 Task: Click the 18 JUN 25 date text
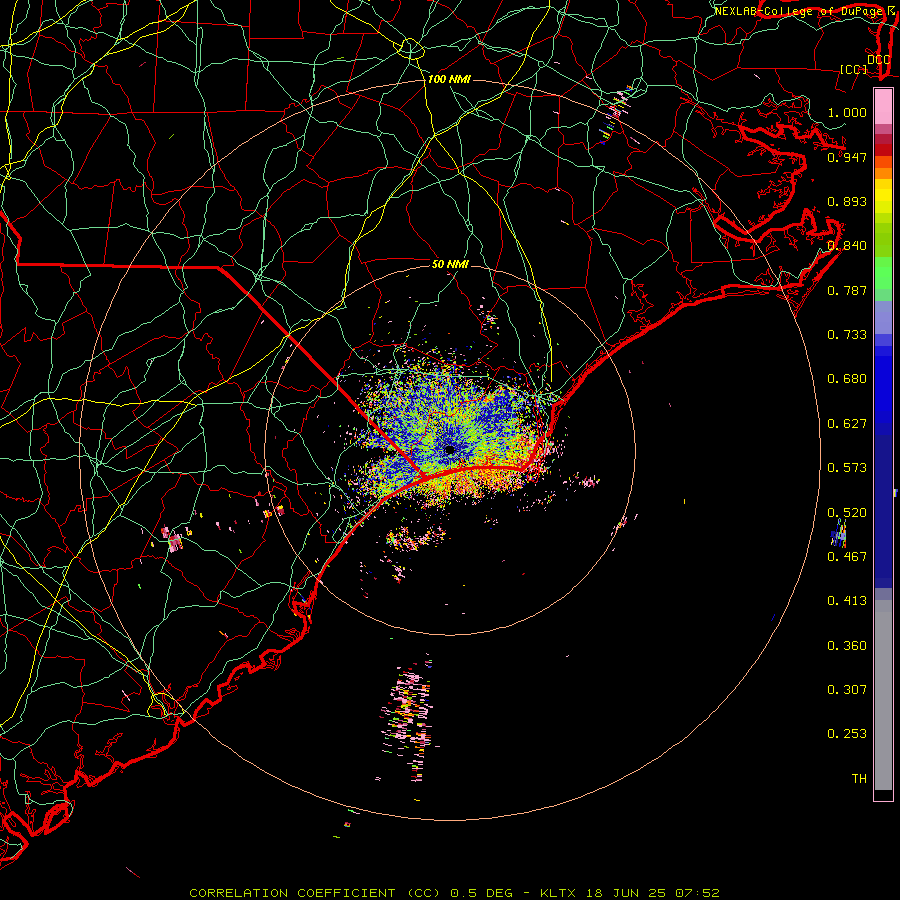click(626, 893)
